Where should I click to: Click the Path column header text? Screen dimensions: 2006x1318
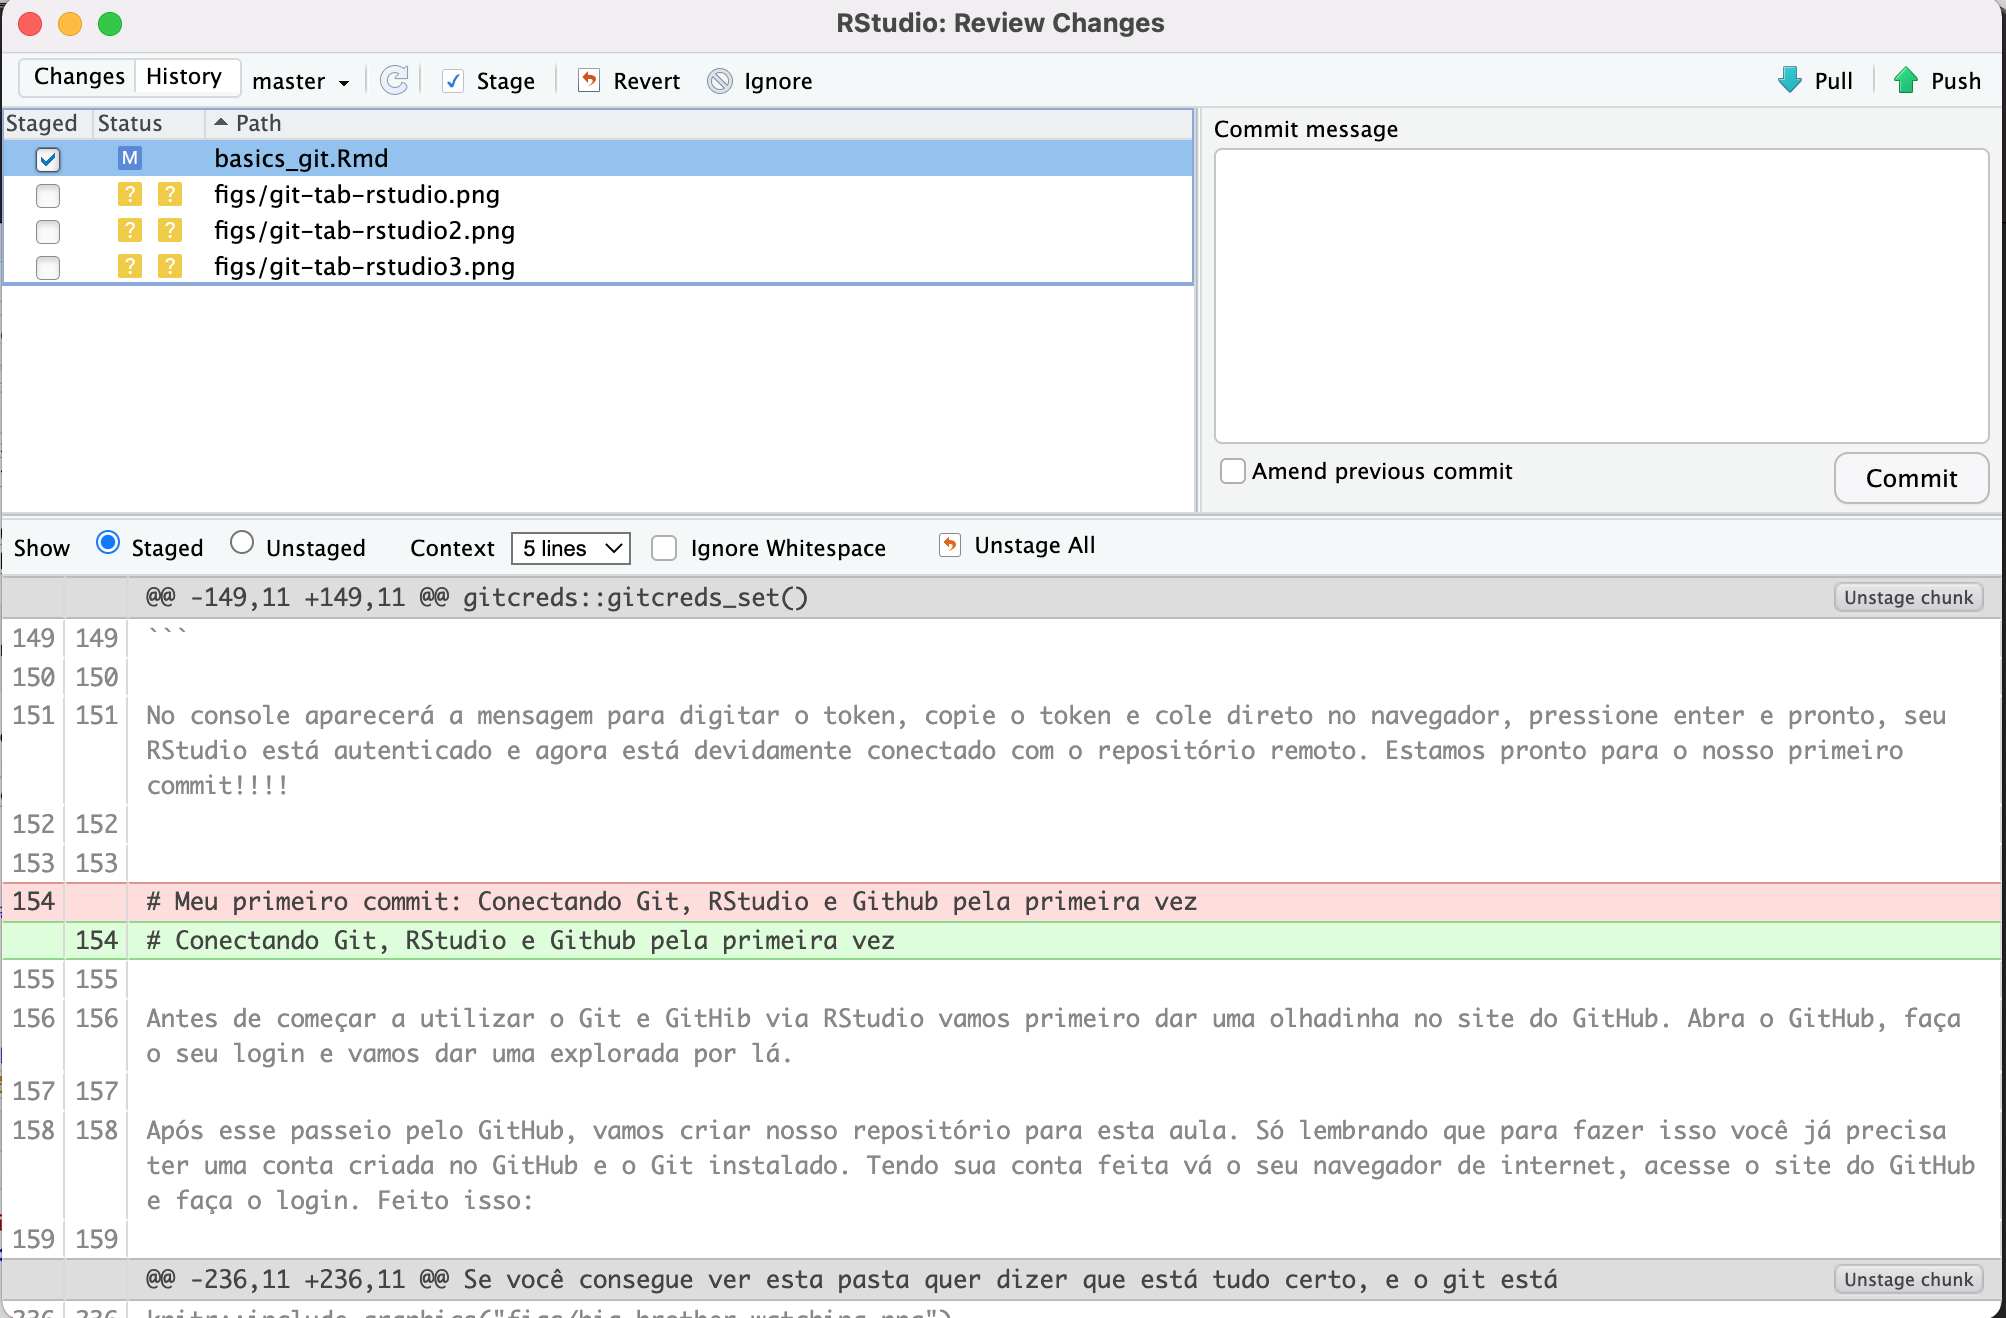tap(259, 123)
